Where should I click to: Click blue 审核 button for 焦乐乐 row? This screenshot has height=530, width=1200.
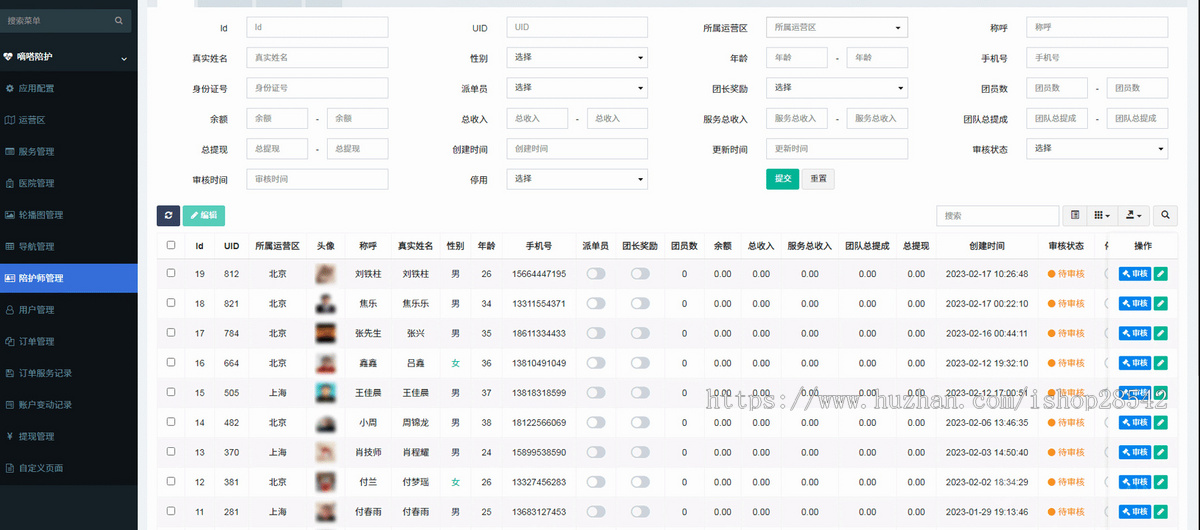(1135, 303)
